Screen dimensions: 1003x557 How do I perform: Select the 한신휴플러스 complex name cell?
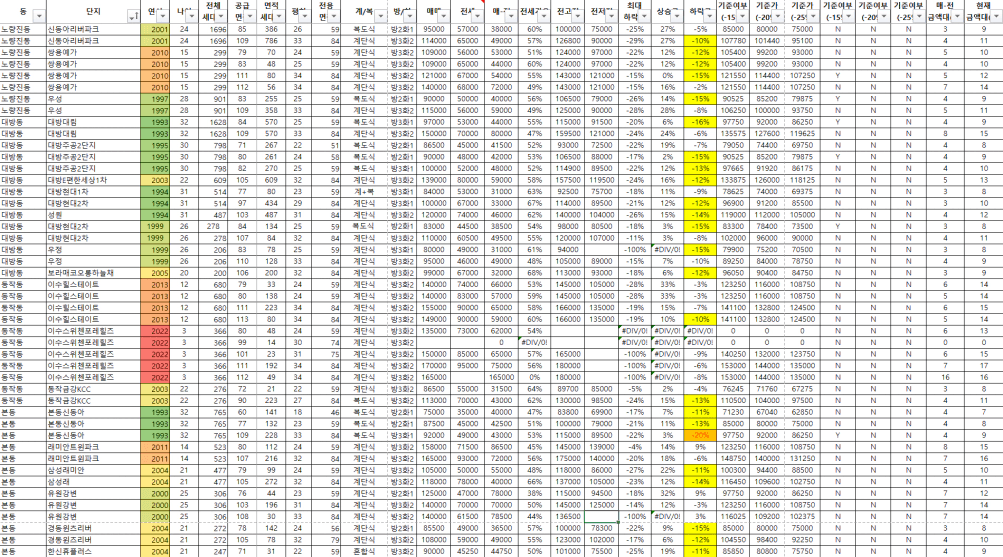pyautogui.click(x=94, y=551)
